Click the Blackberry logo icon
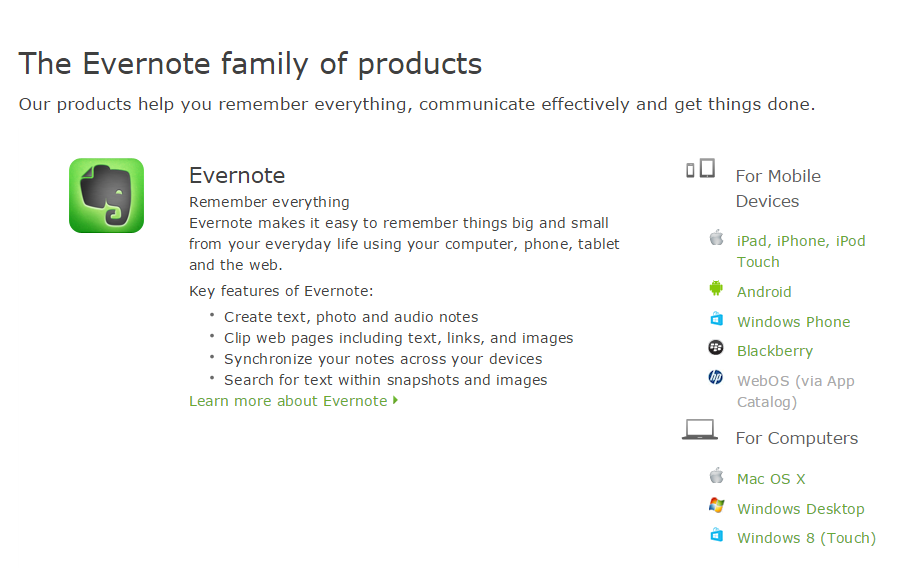The width and height of the screenshot is (916, 568). click(716, 348)
